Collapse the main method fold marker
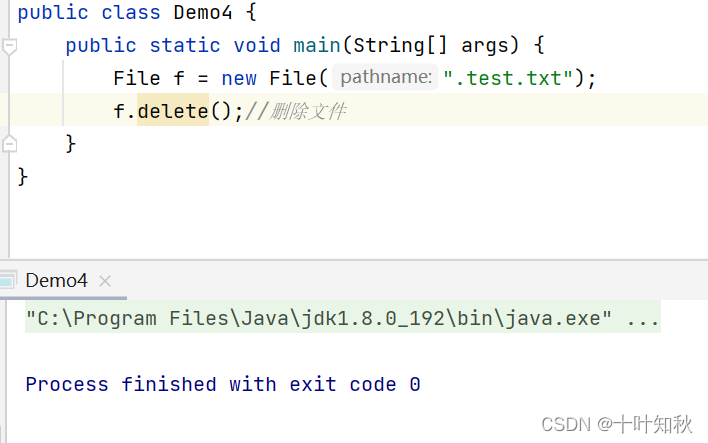708x443 pixels. (9, 46)
